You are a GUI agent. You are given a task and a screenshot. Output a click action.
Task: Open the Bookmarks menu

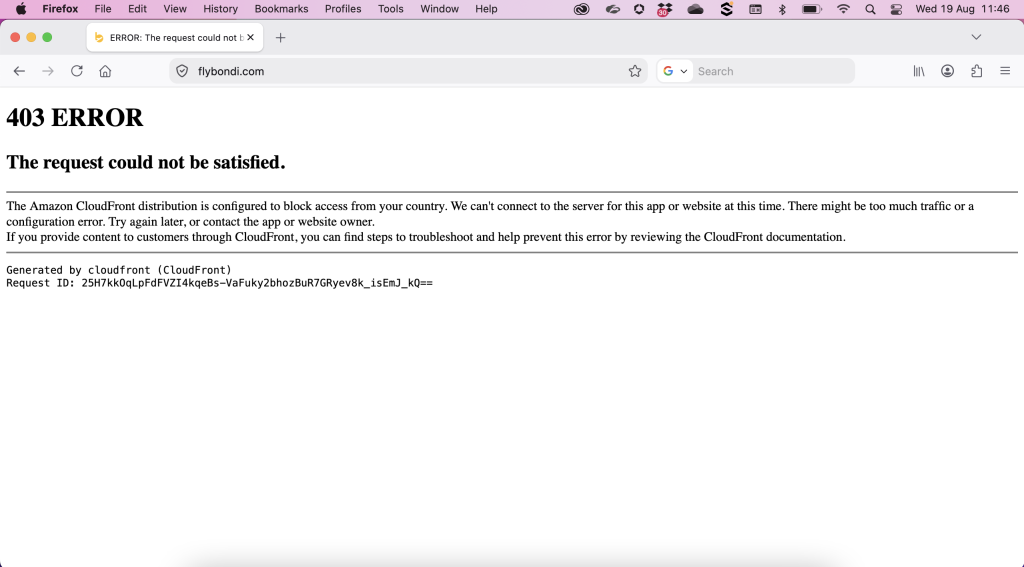coord(281,9)
